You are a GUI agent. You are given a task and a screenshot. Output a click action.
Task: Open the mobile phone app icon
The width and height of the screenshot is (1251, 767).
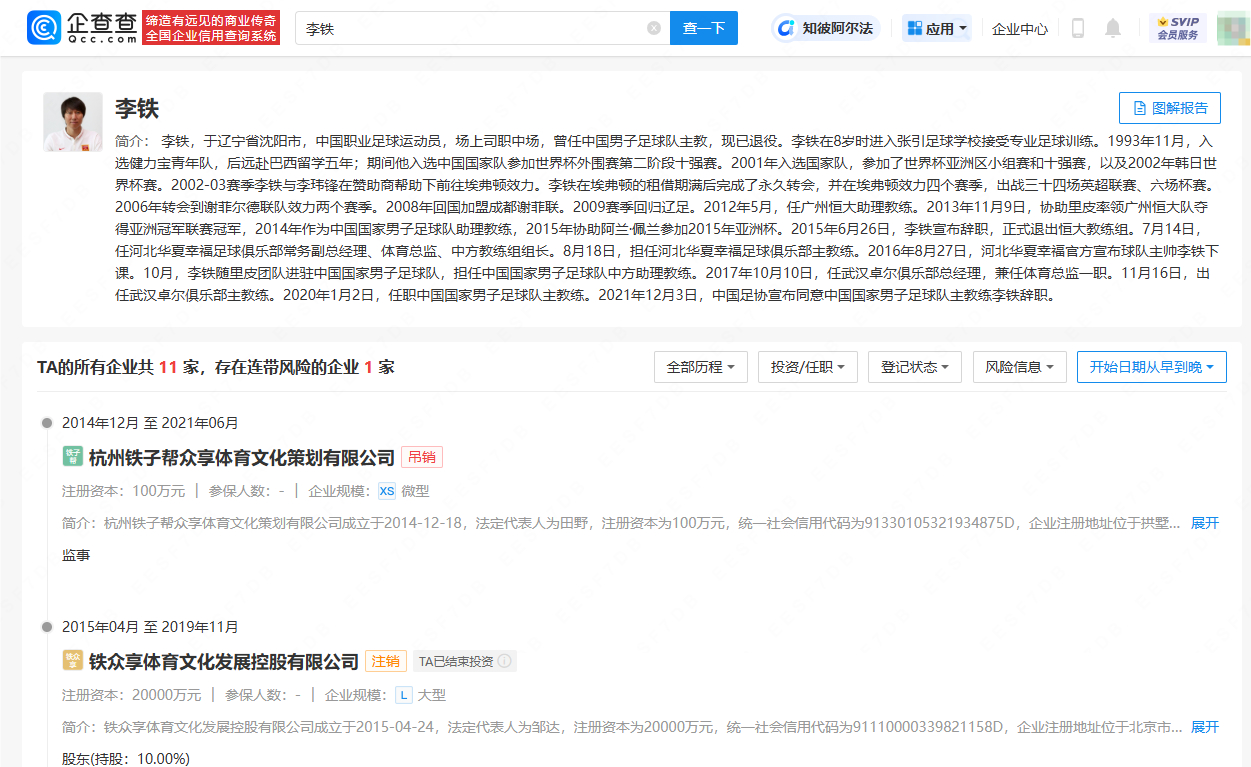(1078, 28)
